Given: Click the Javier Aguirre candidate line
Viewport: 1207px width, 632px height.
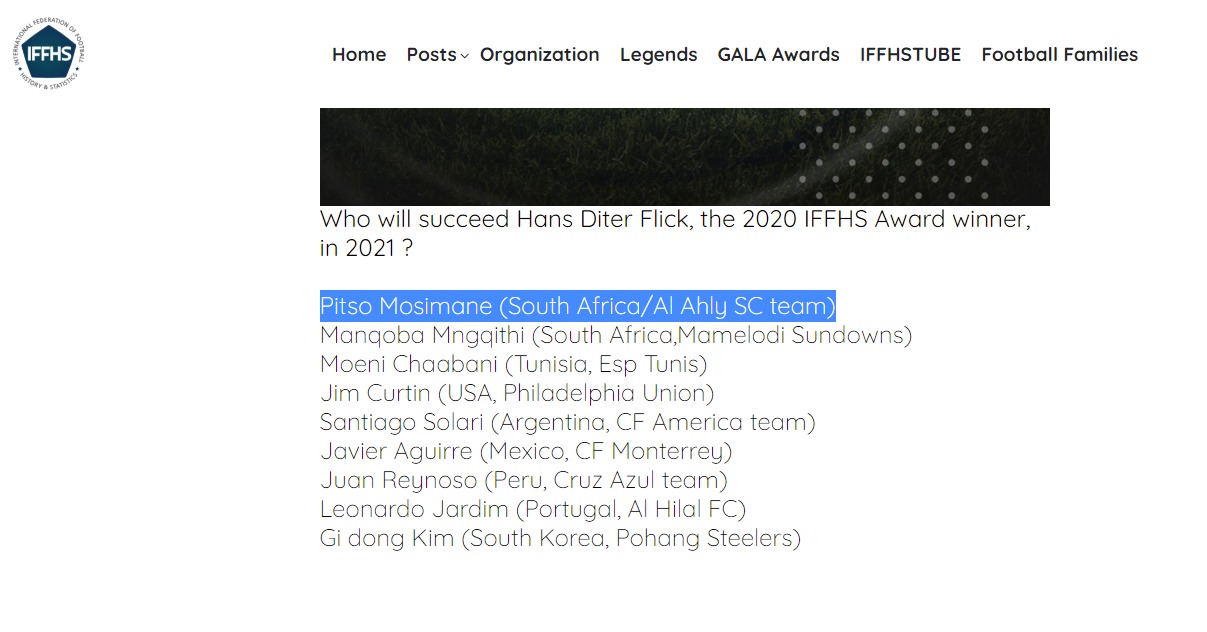Looking at the screenshot, I should click(526, 451).
